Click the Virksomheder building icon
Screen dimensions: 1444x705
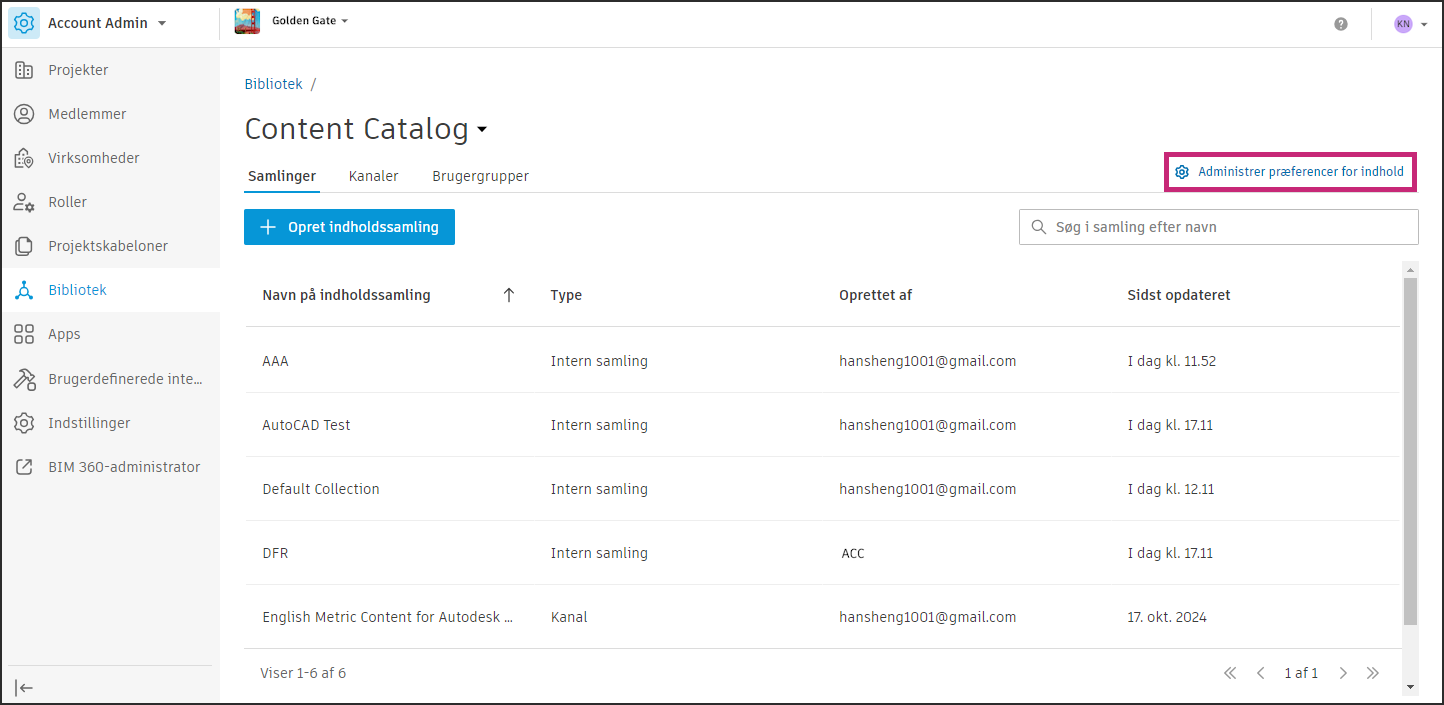24,158
